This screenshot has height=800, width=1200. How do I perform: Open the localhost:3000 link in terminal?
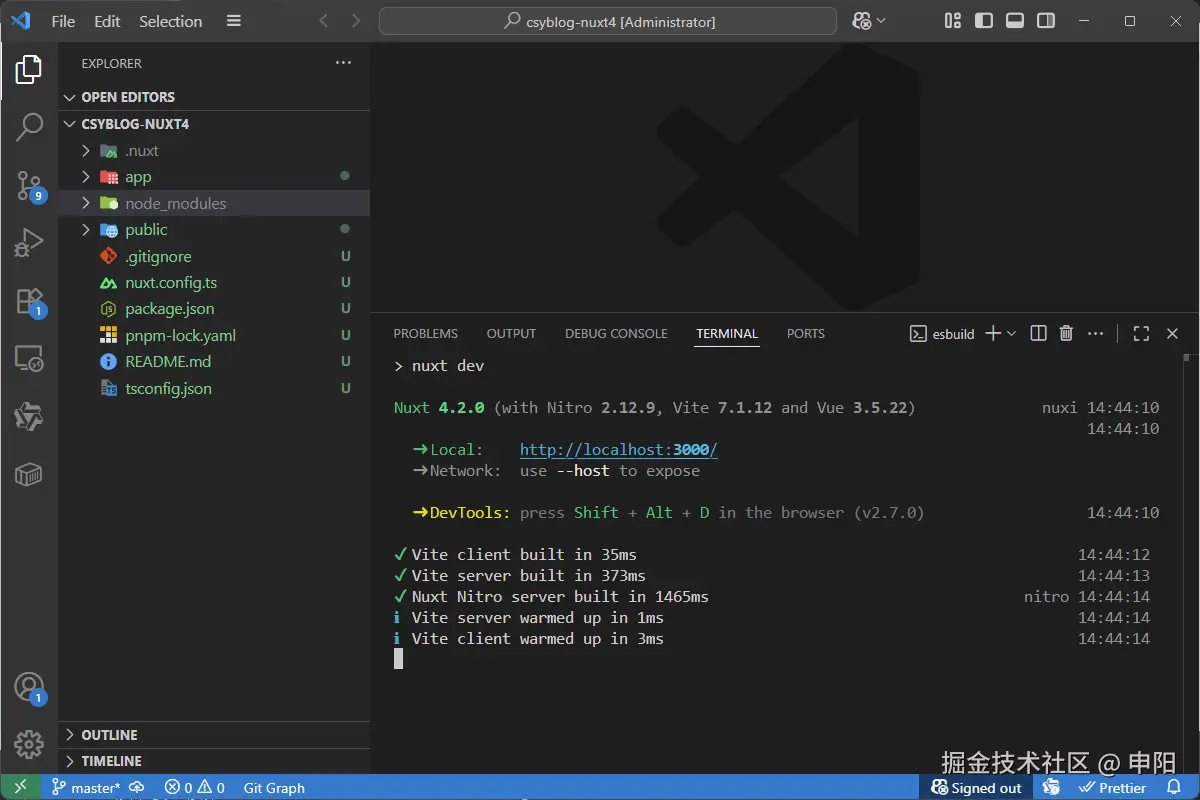pos(618,450)
